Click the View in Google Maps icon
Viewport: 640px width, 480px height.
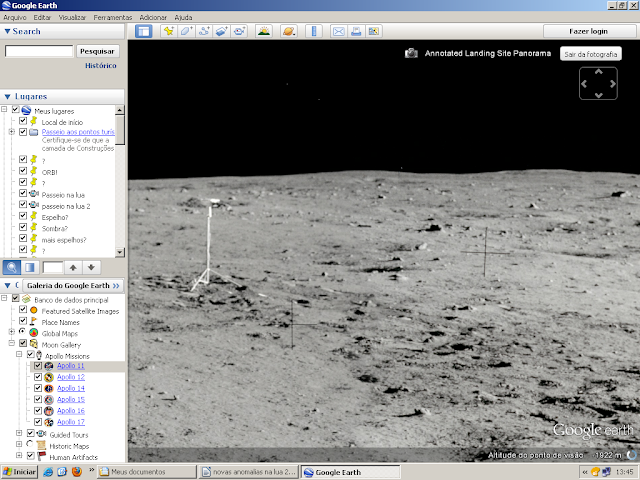tap(374, 31)
